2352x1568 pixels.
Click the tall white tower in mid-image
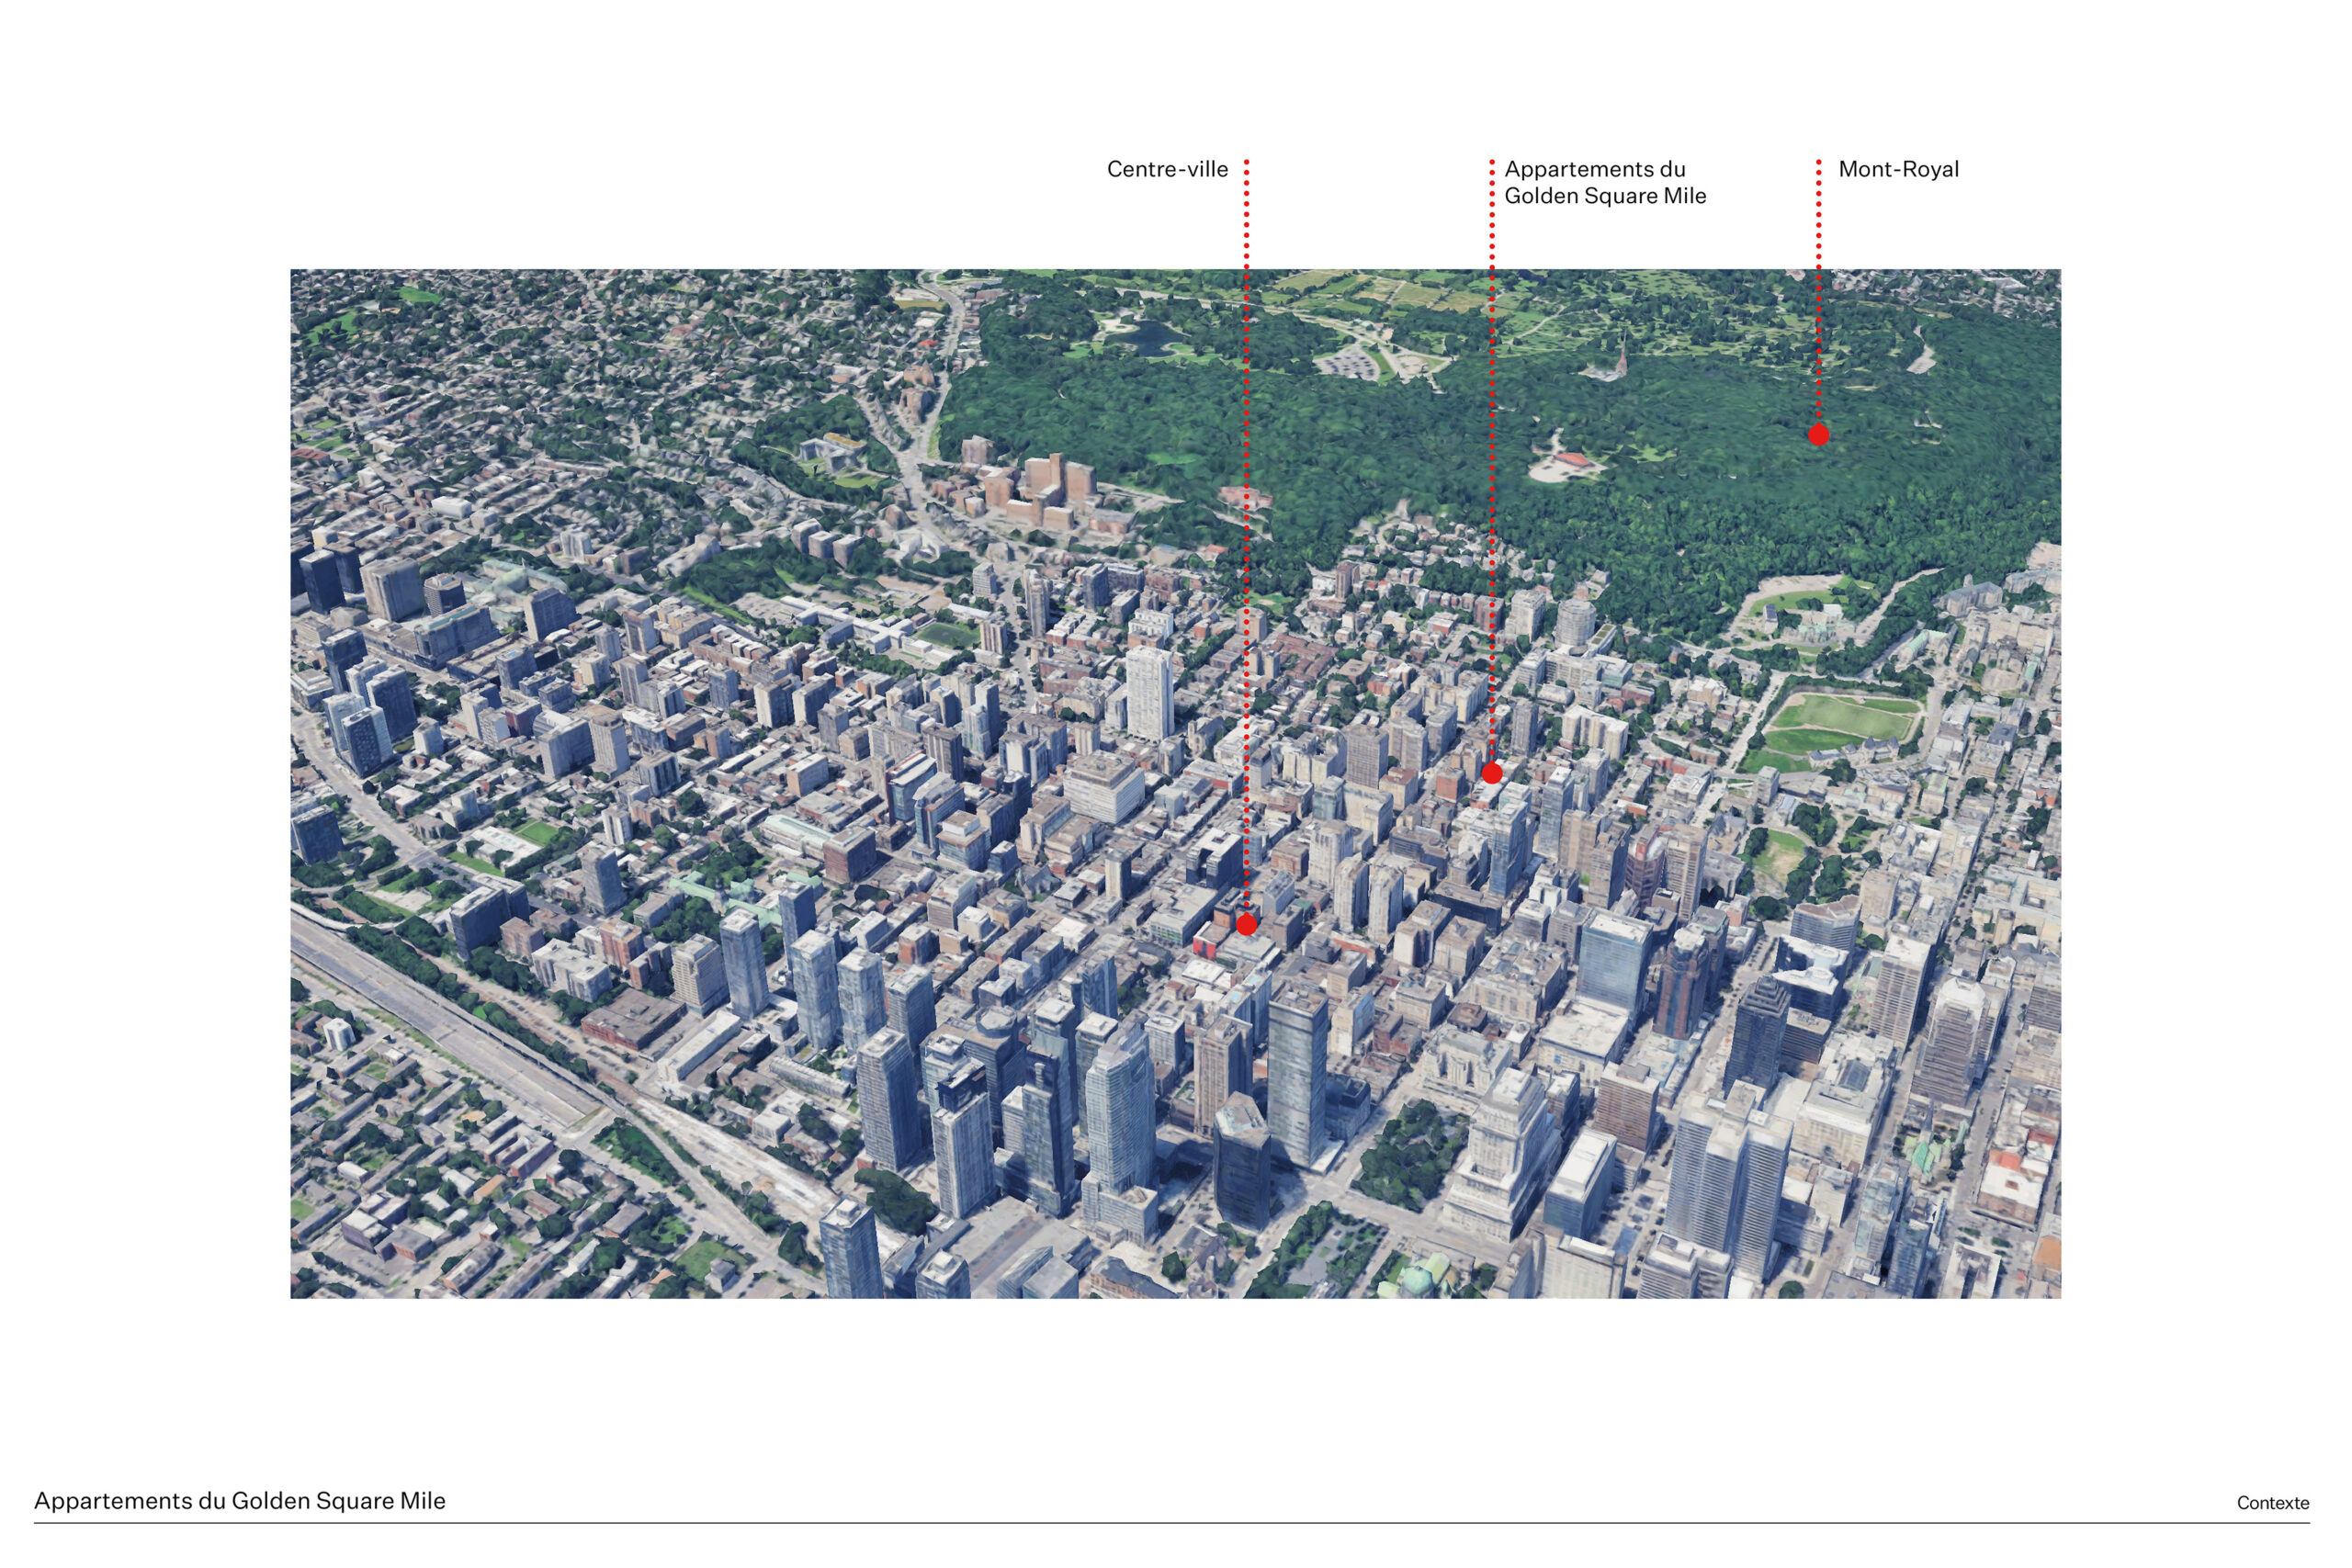pos(1149,692)
